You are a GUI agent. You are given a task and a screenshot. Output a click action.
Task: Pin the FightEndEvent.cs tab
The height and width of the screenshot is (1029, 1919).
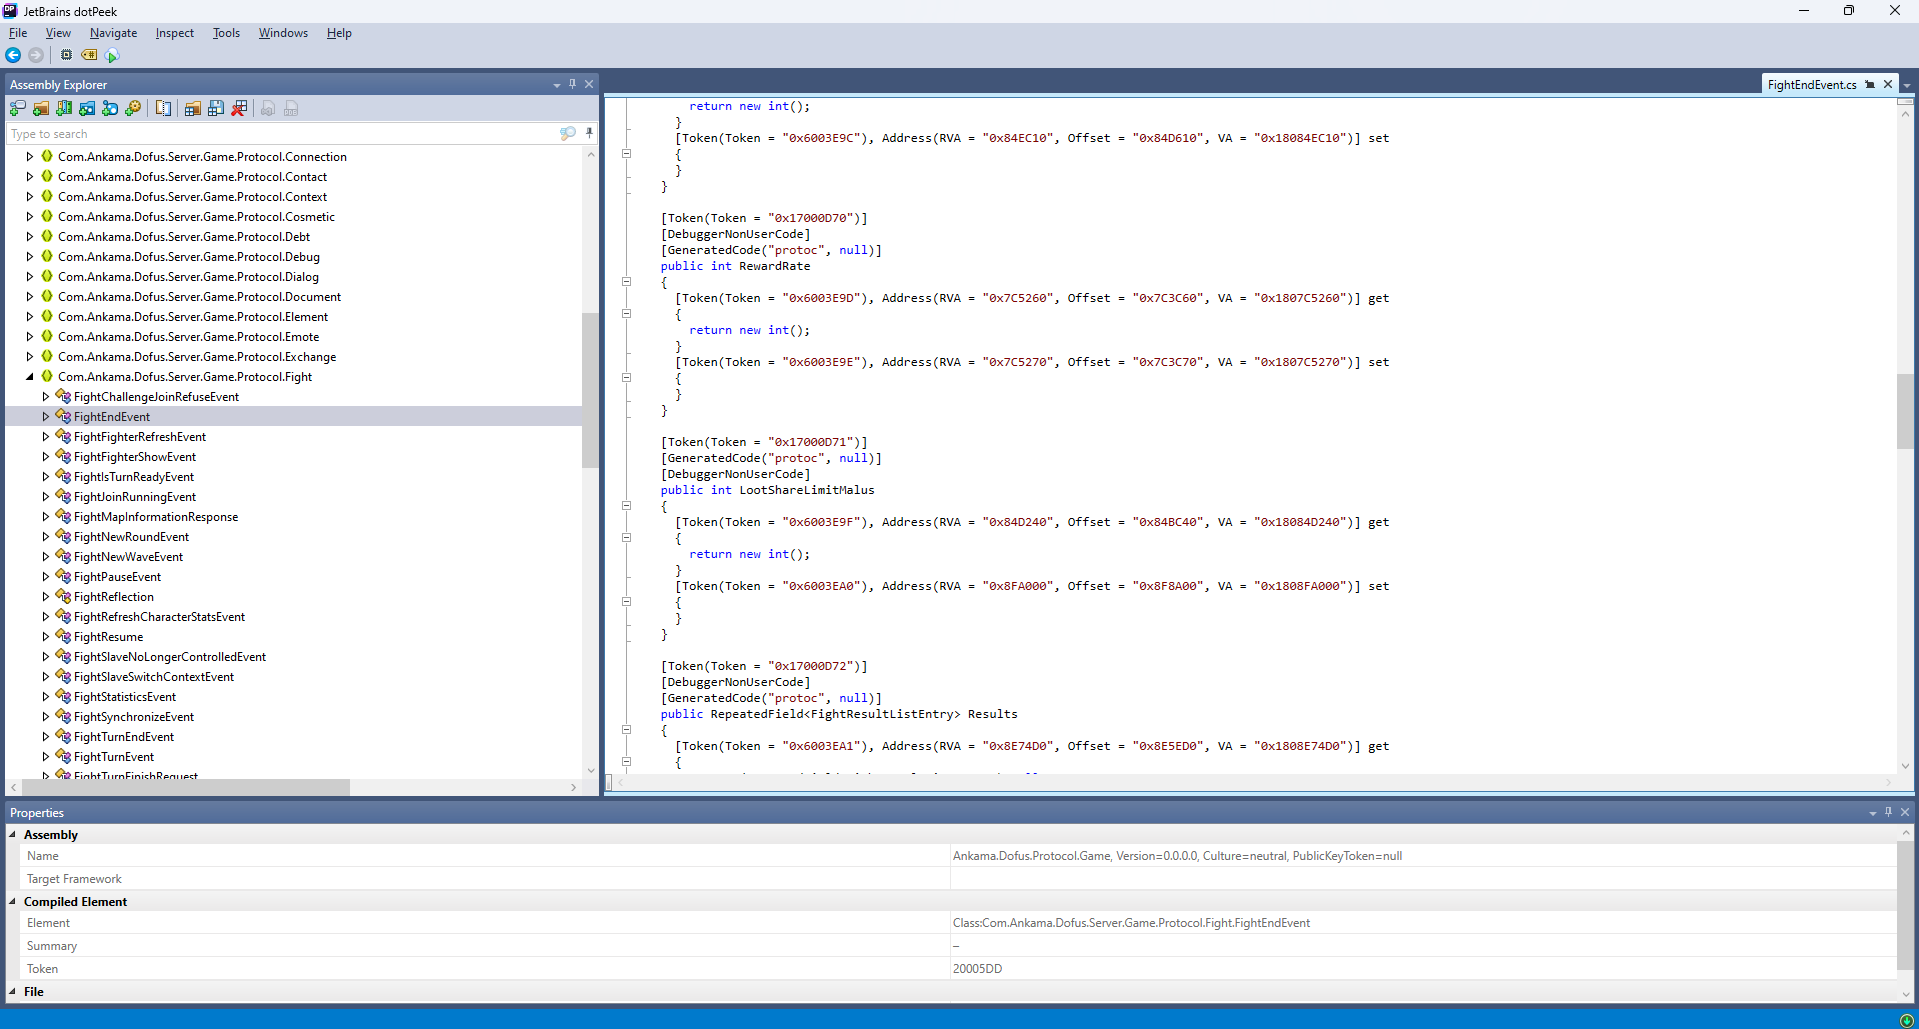click(1870, 85)
